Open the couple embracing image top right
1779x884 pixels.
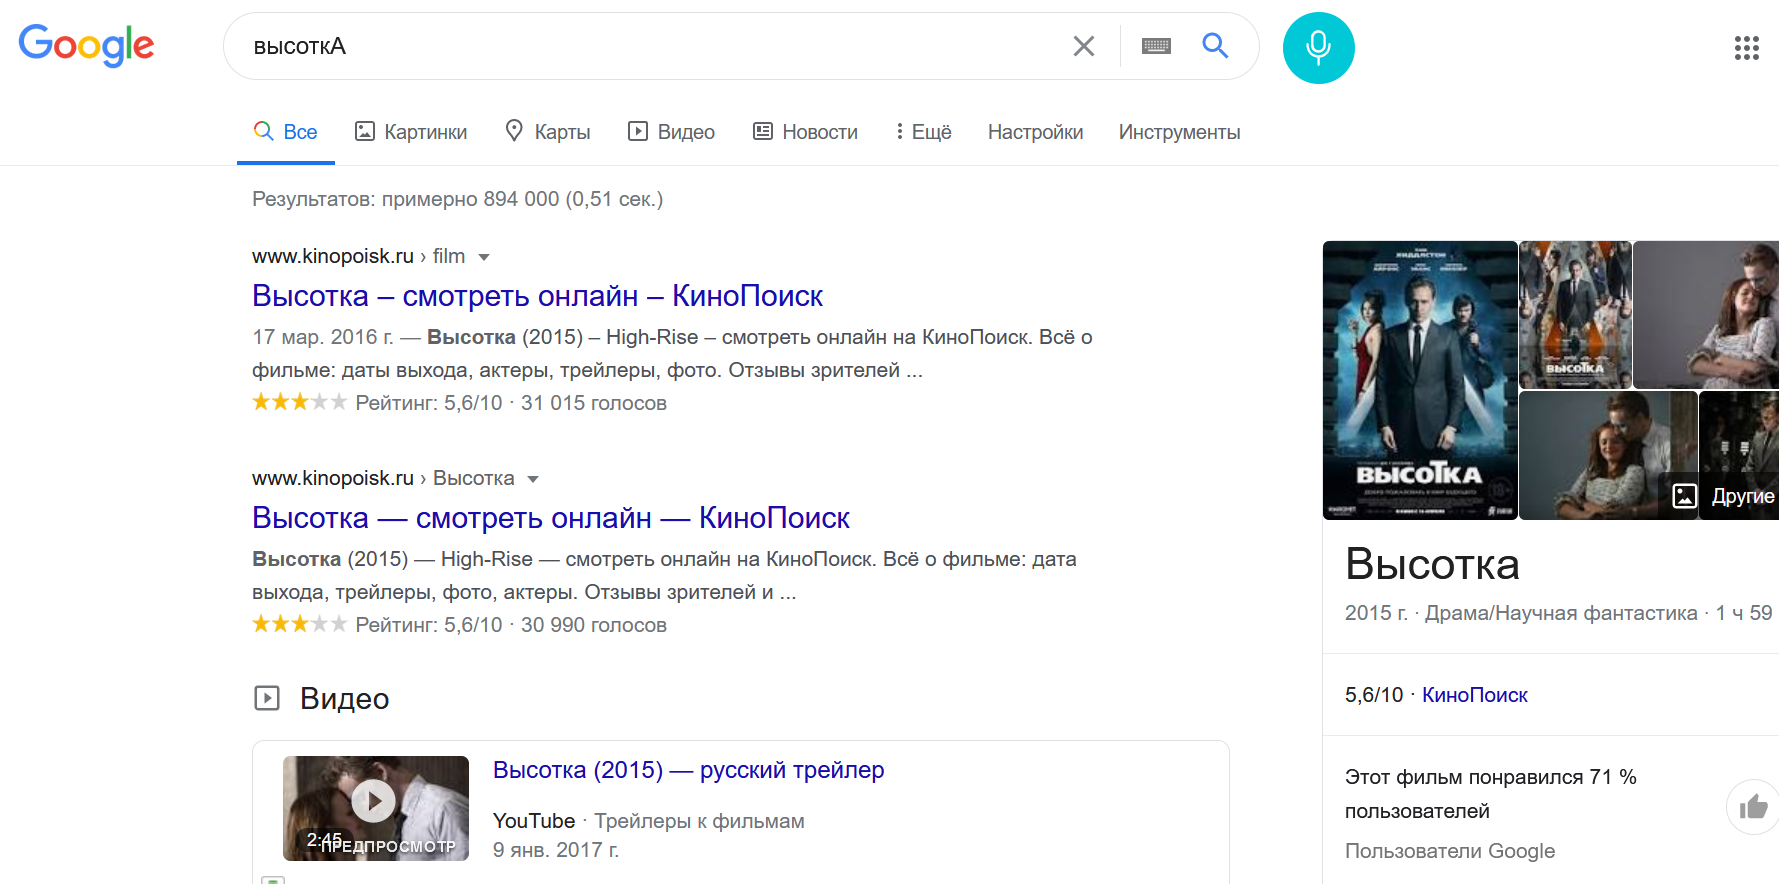coord(1706,314)
